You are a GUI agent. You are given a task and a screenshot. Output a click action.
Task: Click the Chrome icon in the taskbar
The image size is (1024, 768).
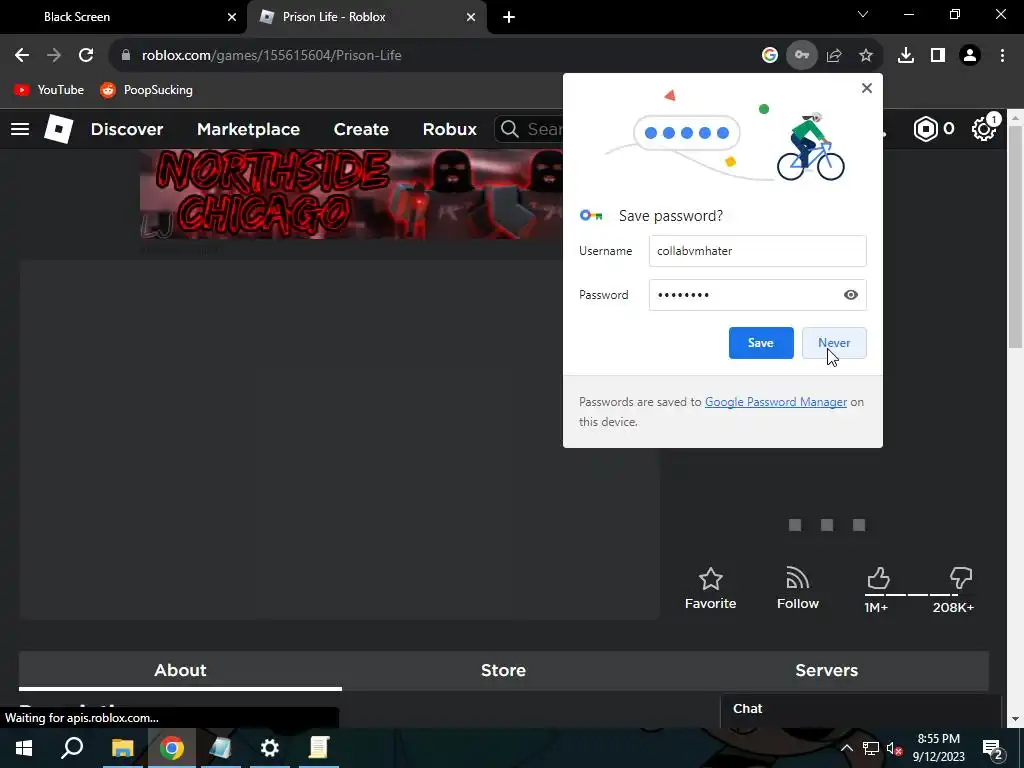(172, 748)
